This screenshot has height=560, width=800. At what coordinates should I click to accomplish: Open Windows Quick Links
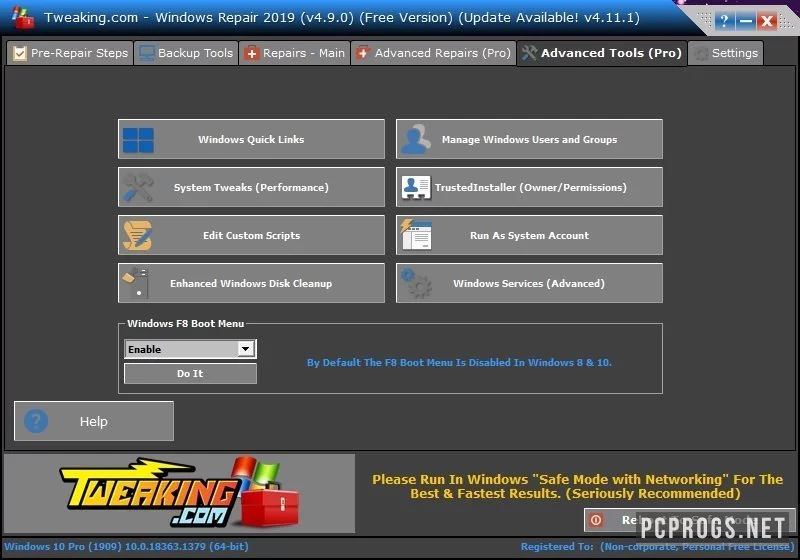252,139
